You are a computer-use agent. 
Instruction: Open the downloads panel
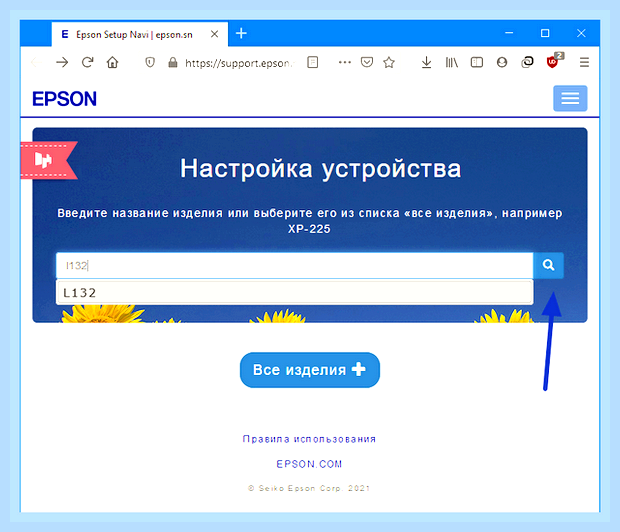[426, 62]
